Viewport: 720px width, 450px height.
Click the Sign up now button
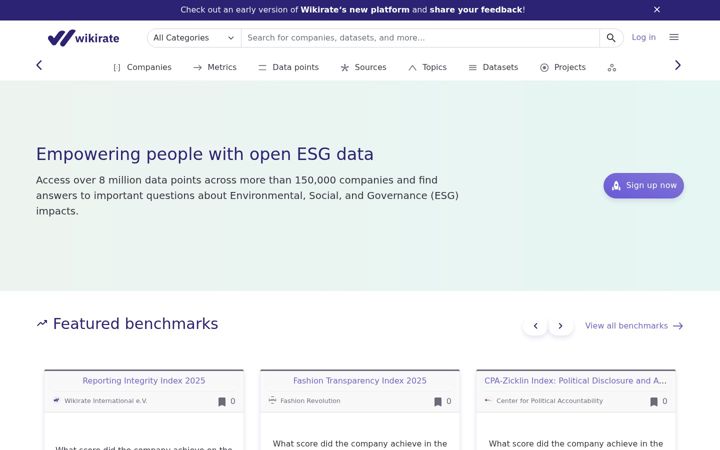pyautogui.click(x=643, y=186)
